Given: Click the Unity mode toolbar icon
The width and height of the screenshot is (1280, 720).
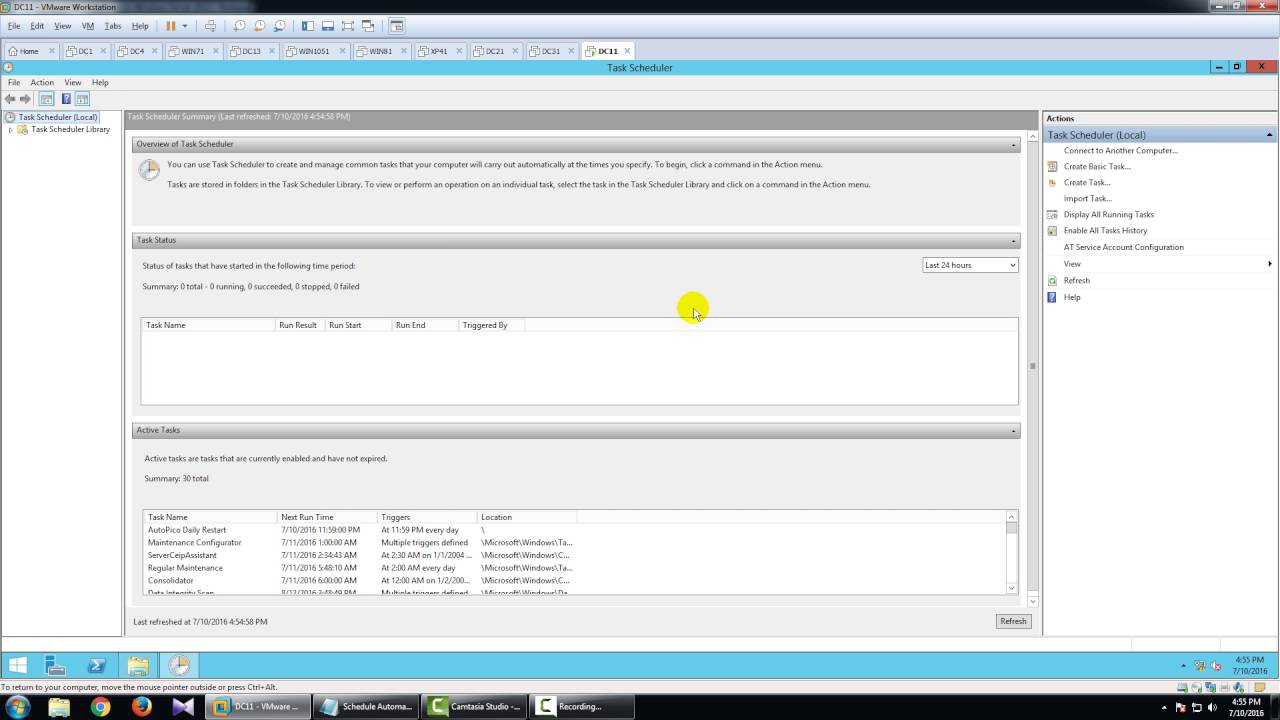Looking at the screenshot, I should coord(368,26).
